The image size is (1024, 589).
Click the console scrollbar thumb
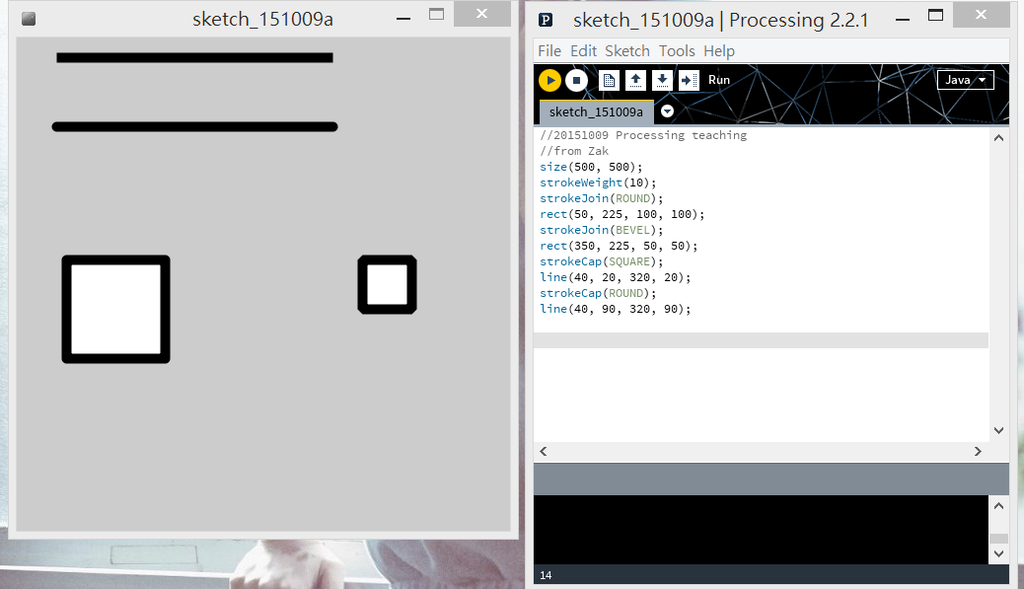999,539
